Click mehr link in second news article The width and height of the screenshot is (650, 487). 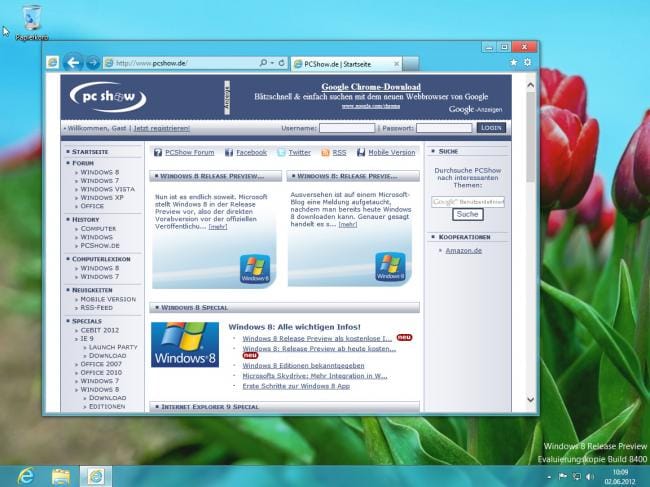click(x=347, y=224)
